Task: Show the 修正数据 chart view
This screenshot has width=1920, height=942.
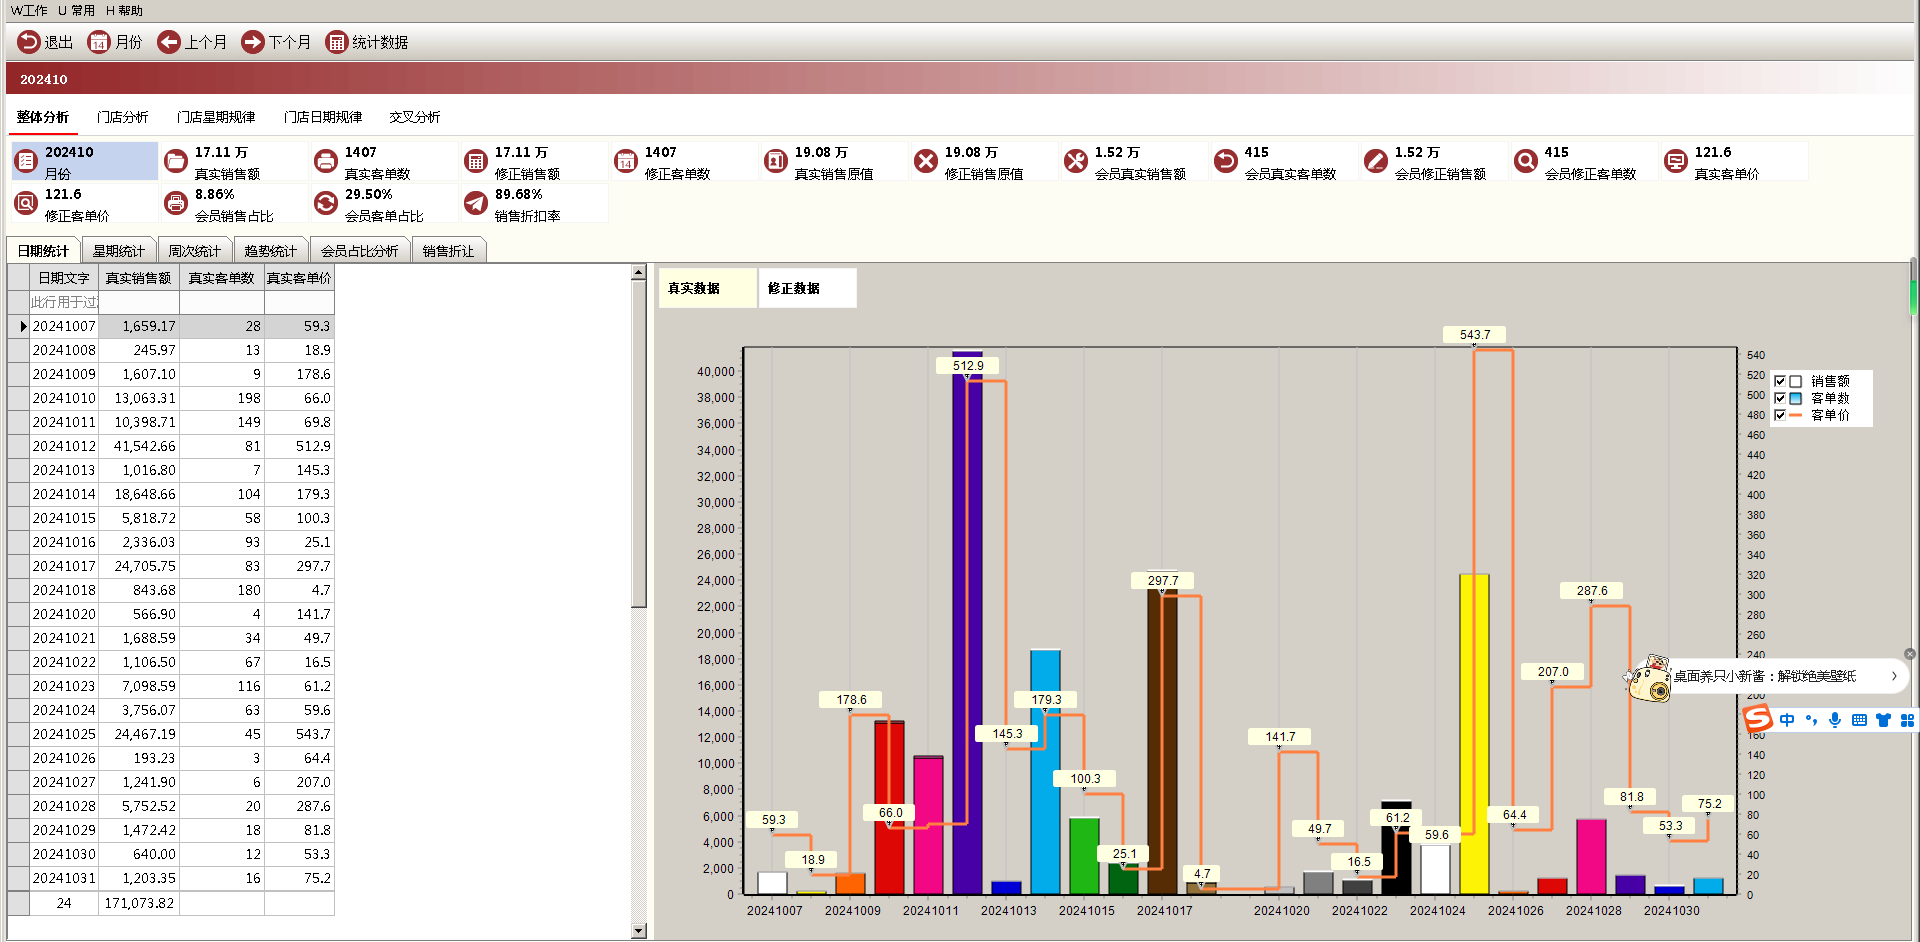Action: [x=807, y=288]
